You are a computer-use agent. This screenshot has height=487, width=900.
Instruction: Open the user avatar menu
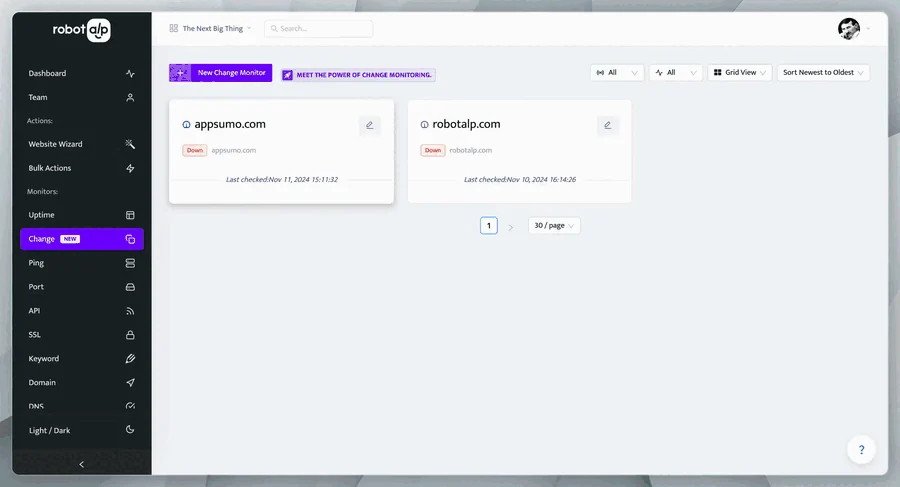pyautogui.click(x=849, y=29)
